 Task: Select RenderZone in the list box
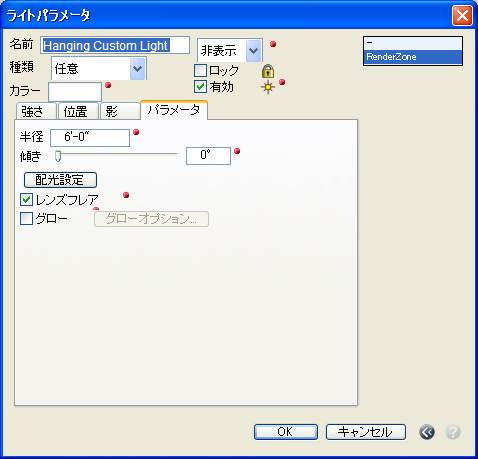[413, 57]
